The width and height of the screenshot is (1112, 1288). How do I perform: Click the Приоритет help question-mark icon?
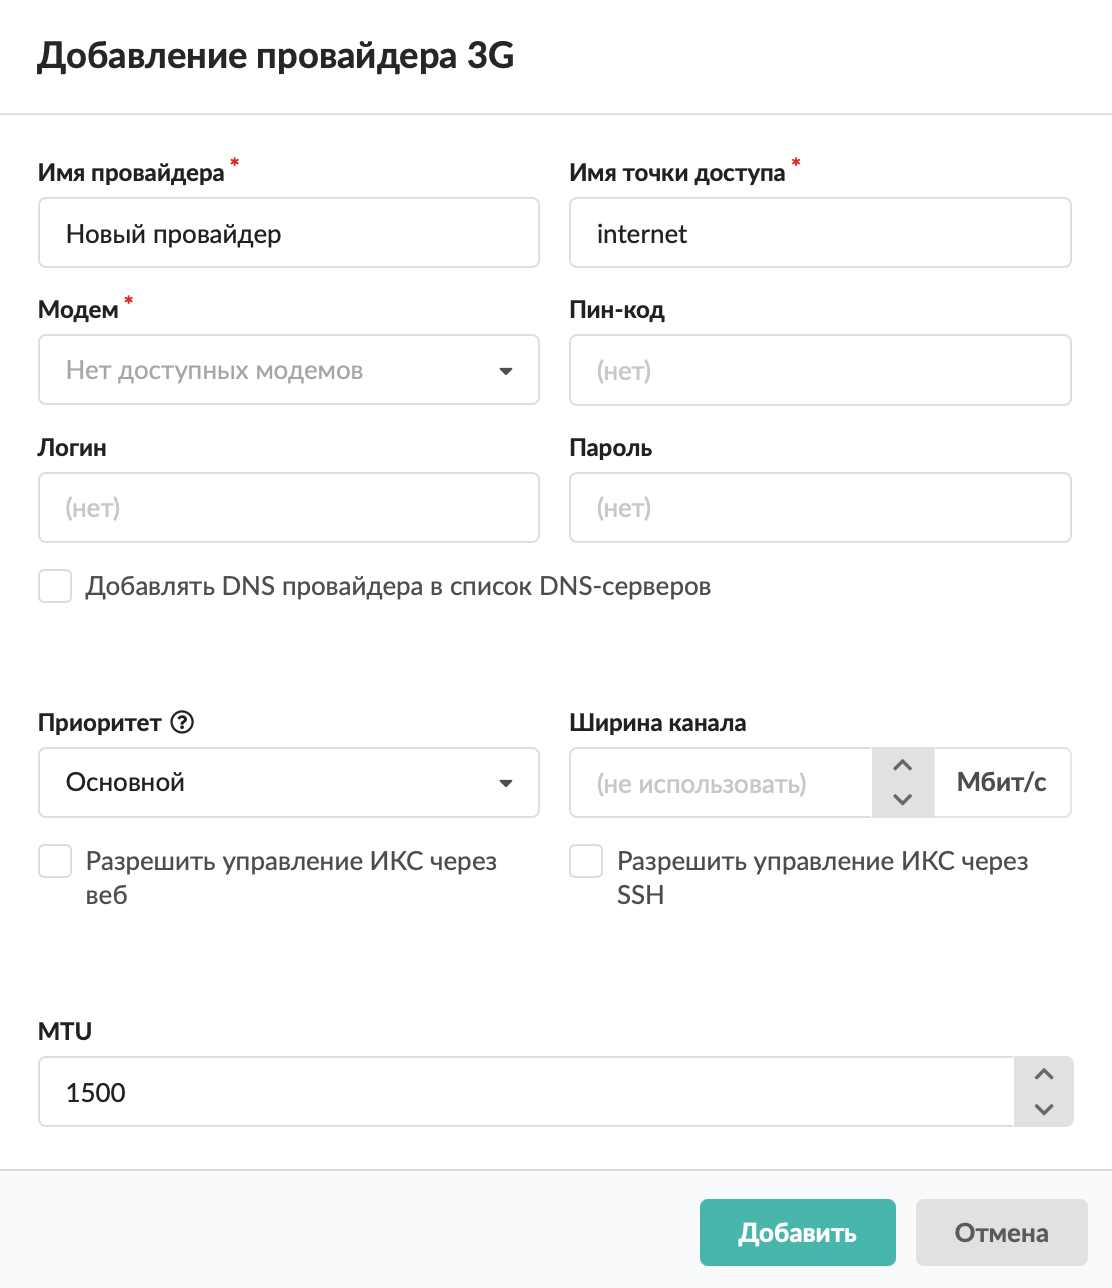[182, 722]
